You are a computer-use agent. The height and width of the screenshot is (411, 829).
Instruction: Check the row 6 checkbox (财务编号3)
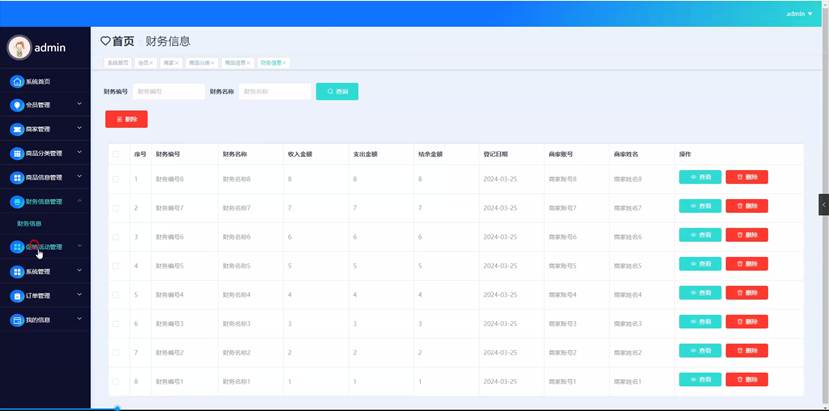(116, 324)
